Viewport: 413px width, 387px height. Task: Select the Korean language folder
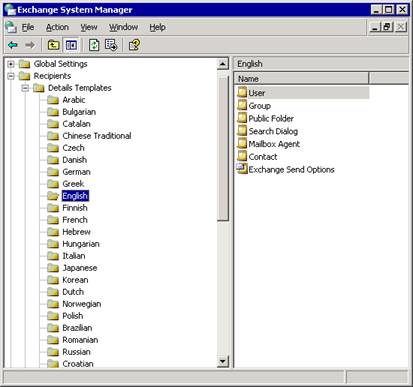[x=75, y=280]
